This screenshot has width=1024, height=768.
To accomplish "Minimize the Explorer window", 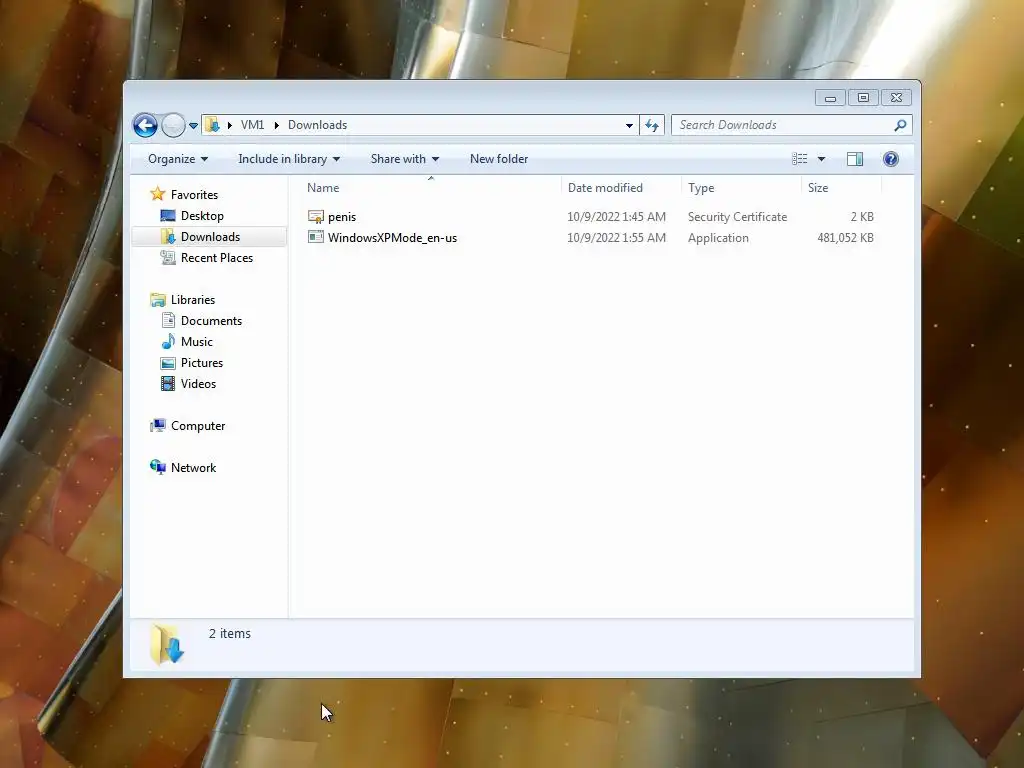I will pos(830,98).
